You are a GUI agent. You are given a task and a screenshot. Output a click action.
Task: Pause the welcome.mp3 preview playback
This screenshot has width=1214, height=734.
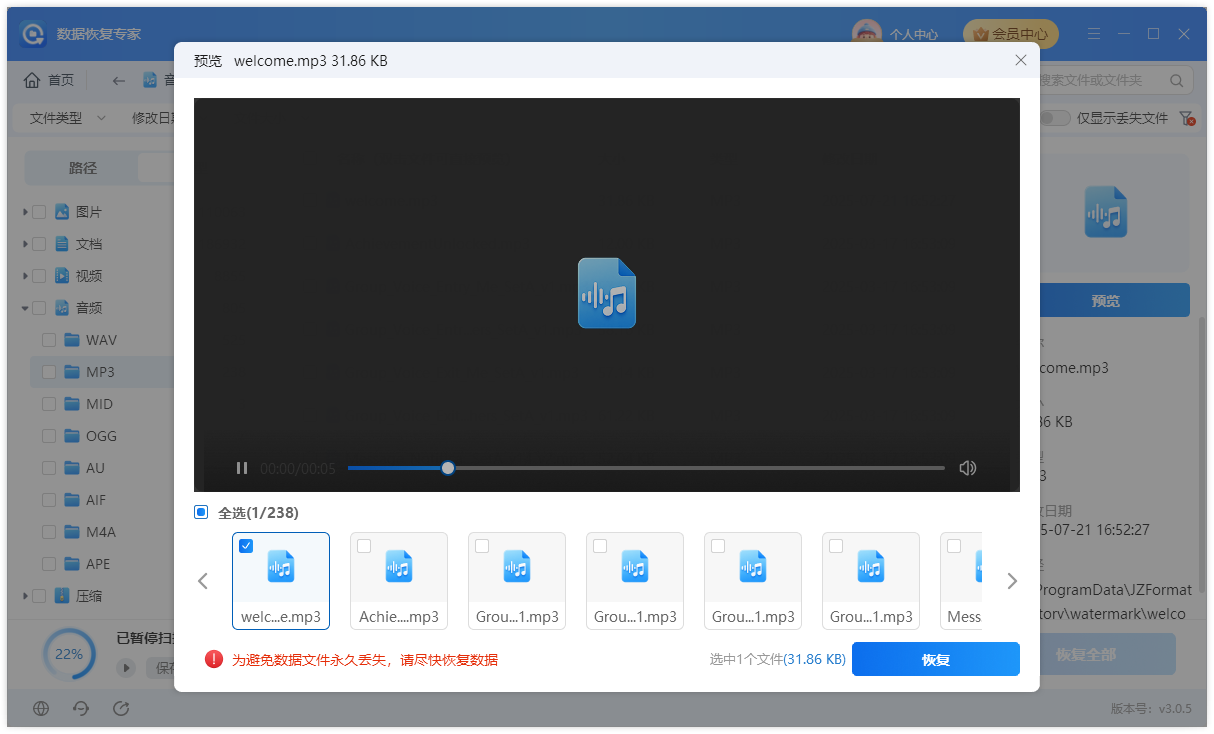click(241, 468)
